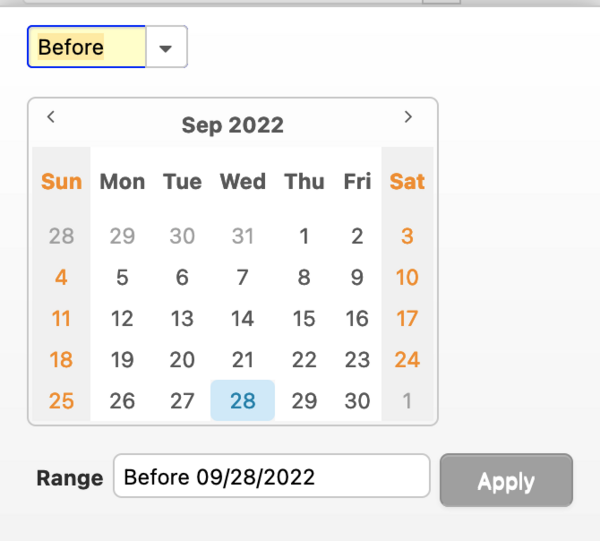
Task: Choose Sunday September 4
Action: [61, 278]
